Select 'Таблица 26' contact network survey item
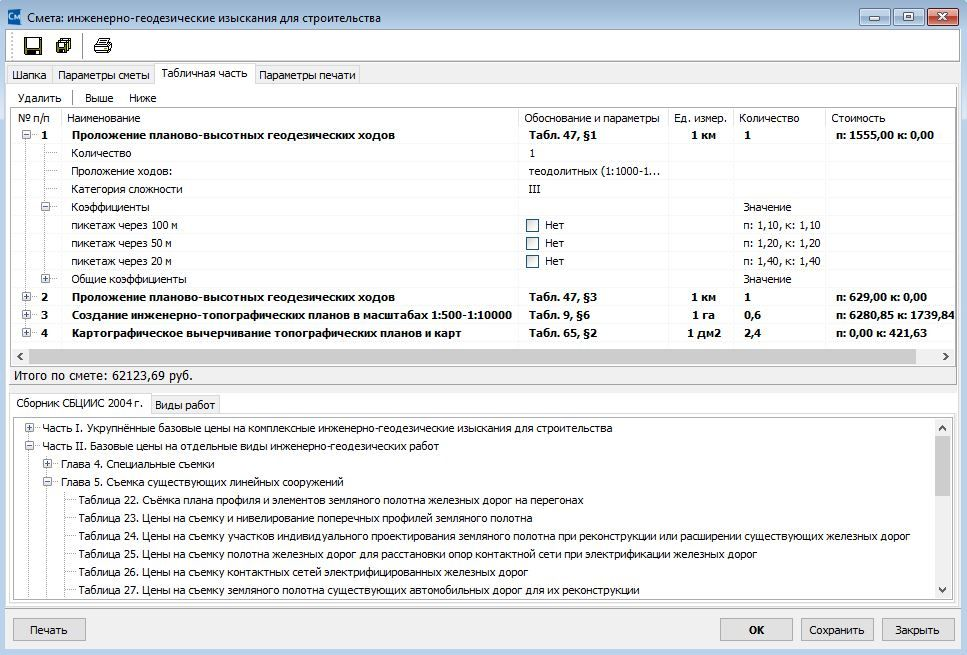The height and width of the screenshot is (655, 967). [x=303, y=572]
